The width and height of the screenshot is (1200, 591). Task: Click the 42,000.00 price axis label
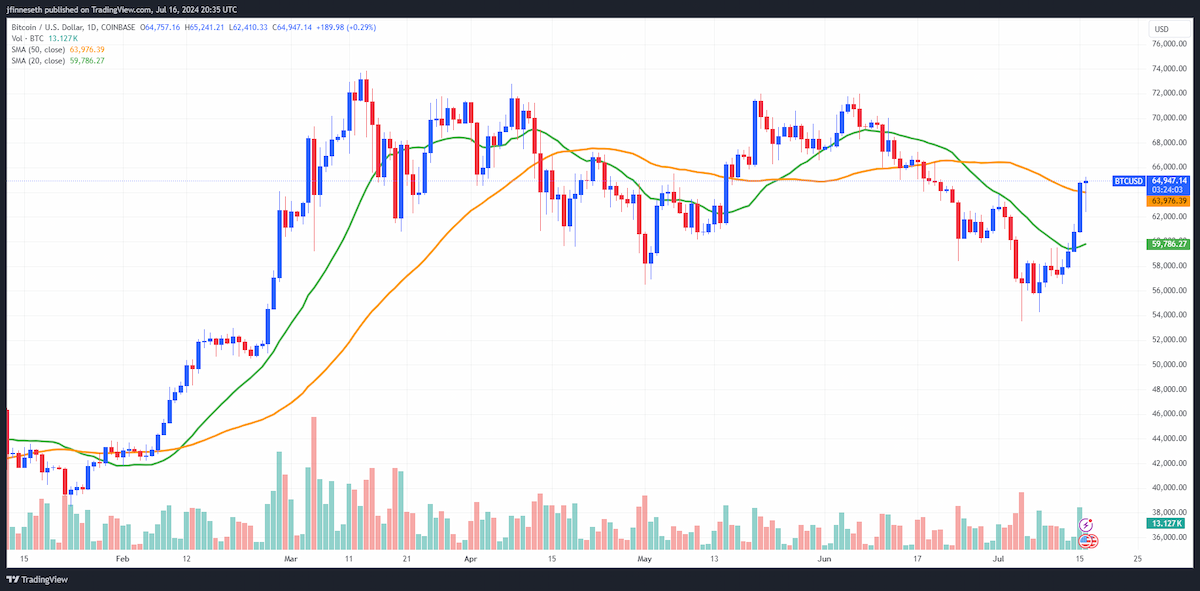coord(1168,463)
